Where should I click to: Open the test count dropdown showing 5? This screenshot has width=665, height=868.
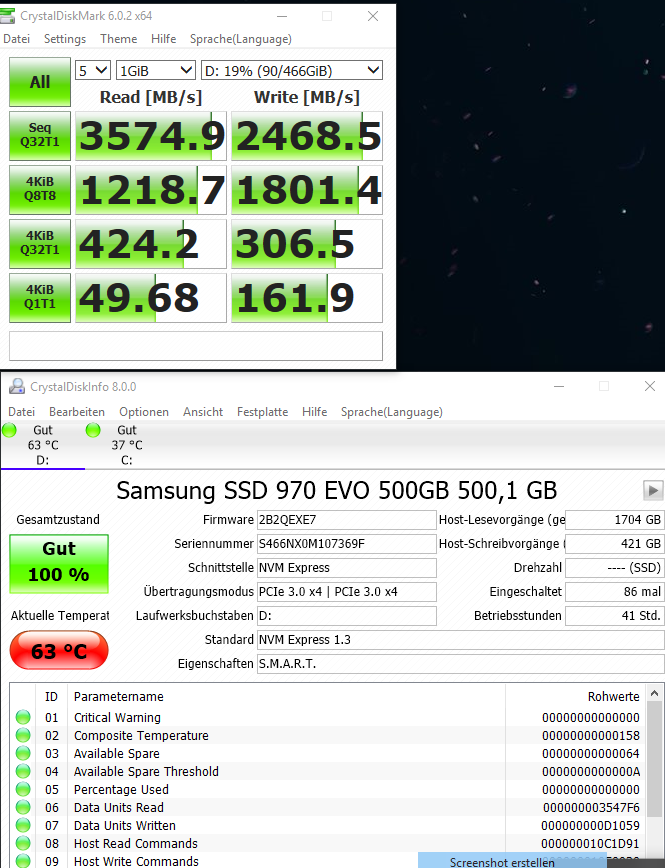click(93, 70)
